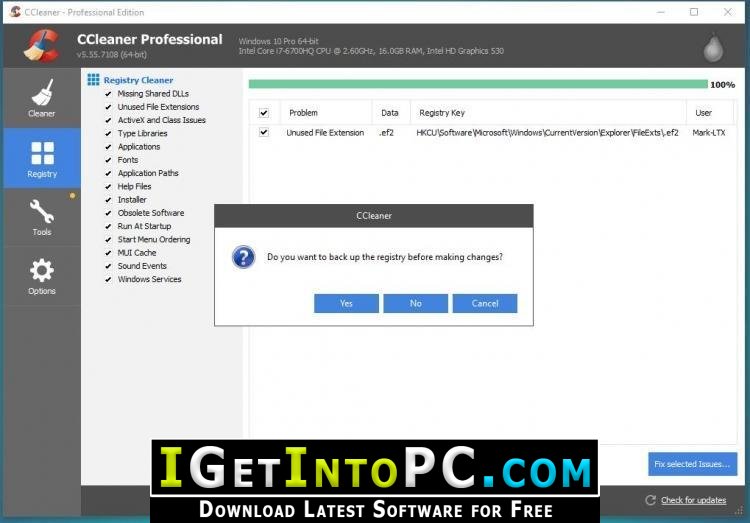Sort by the Problem column header
Image resolution: width=750 pixels, height=523 pixels.
[x=326, y=113]
